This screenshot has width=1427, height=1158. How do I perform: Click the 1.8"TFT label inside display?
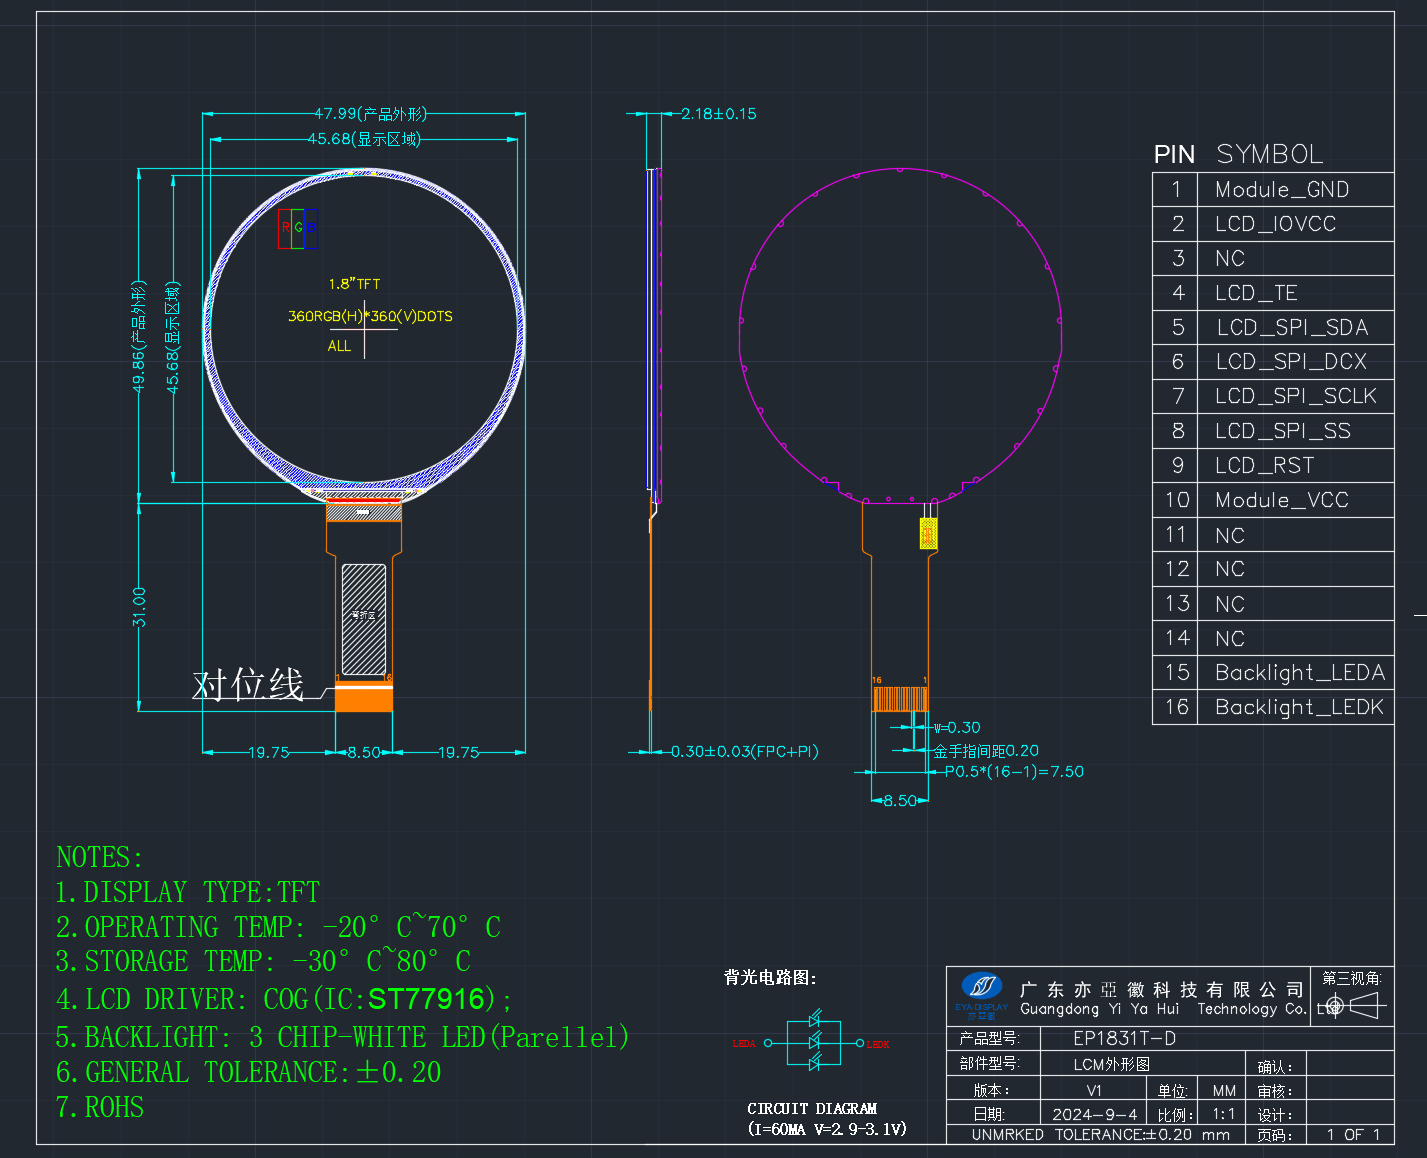[x=354, y=284]
